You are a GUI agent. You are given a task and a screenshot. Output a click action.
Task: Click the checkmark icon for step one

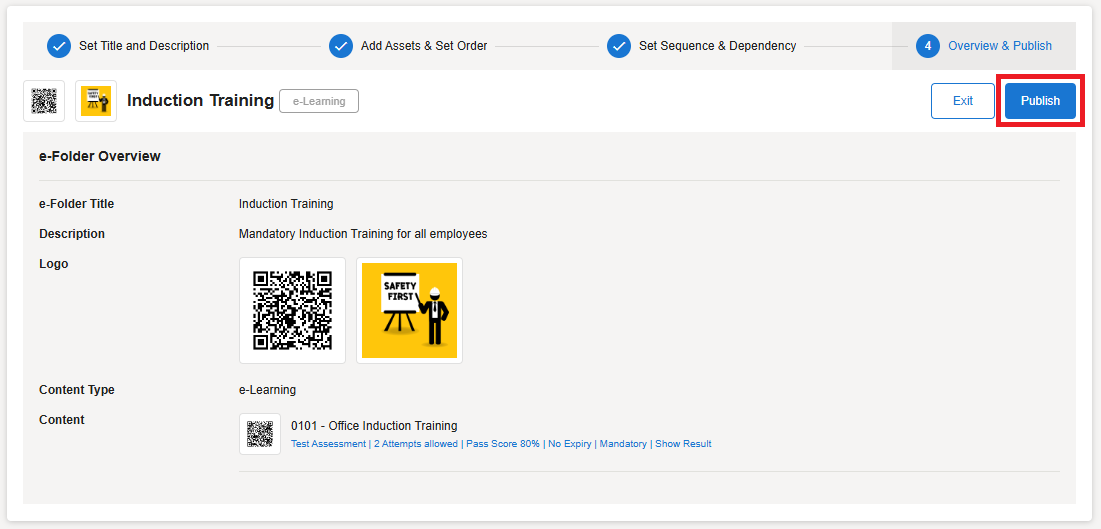coord(59,46)
